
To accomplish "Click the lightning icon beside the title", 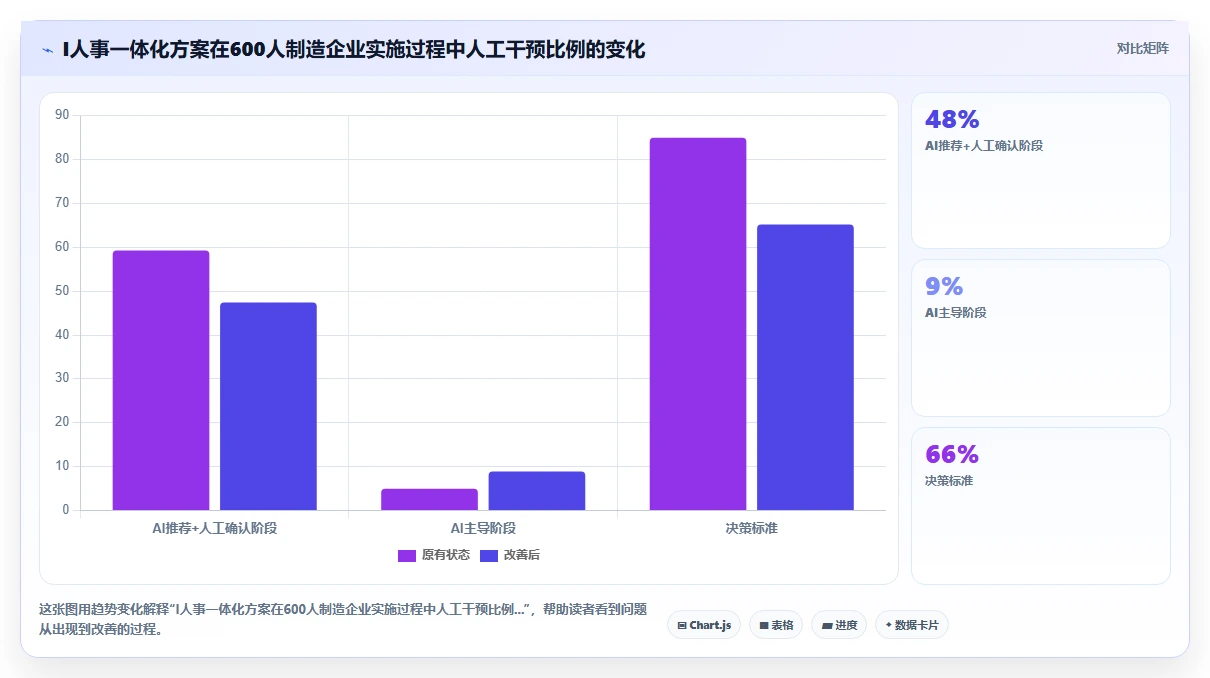I will click(47, 49).
